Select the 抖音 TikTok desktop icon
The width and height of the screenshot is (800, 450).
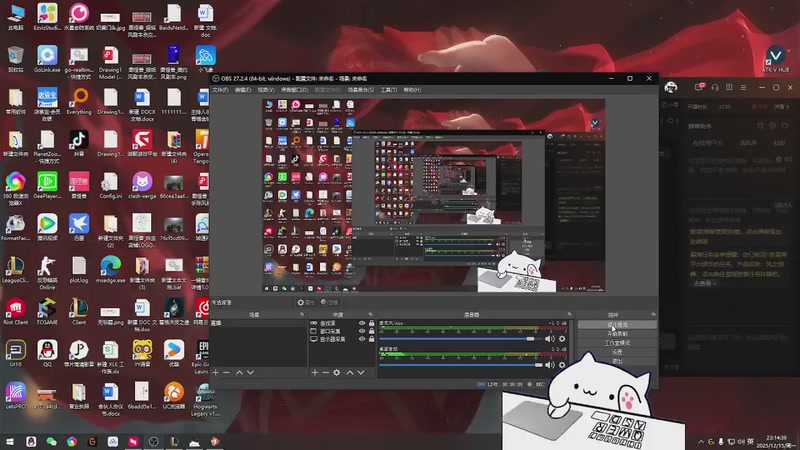pyautogui.click(x=79, y=143)
